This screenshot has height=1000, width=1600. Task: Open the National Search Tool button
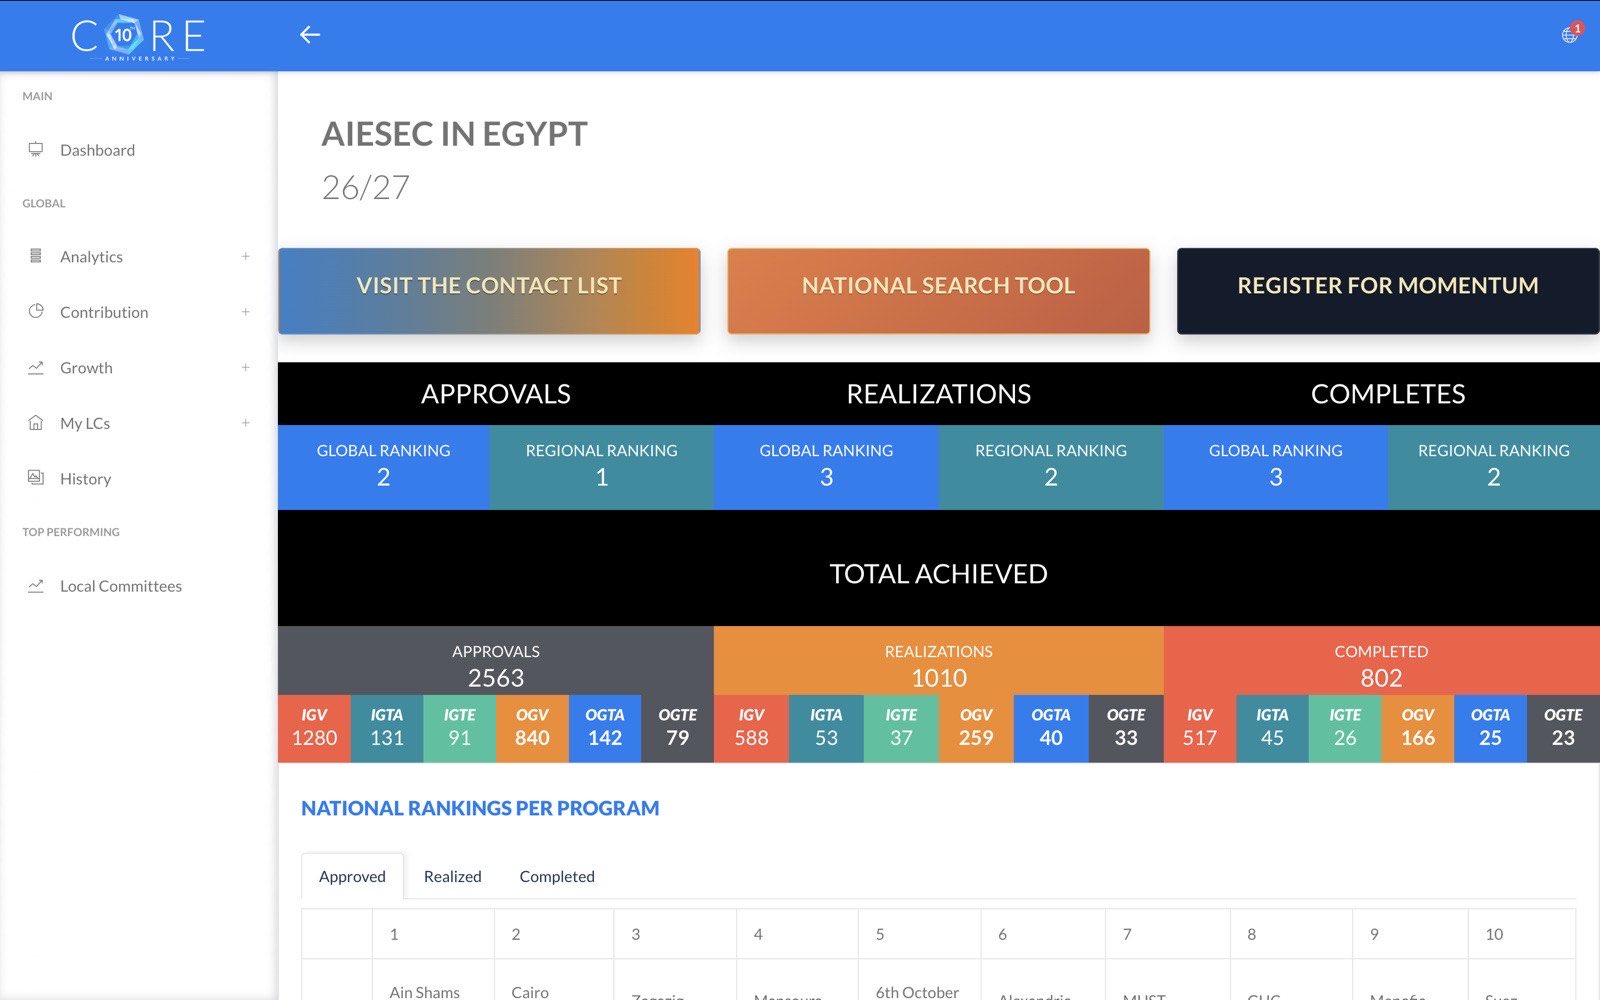[x=938, y=291]
